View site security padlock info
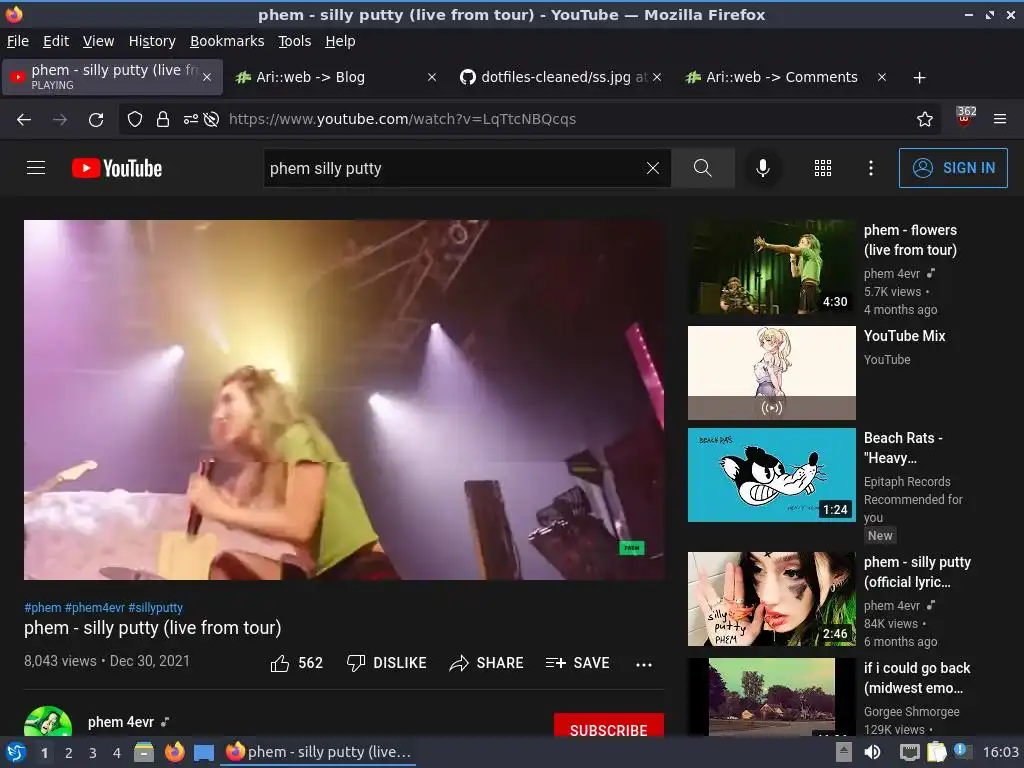This screenshot has height=768, width=1024. (x=163, y=119)
